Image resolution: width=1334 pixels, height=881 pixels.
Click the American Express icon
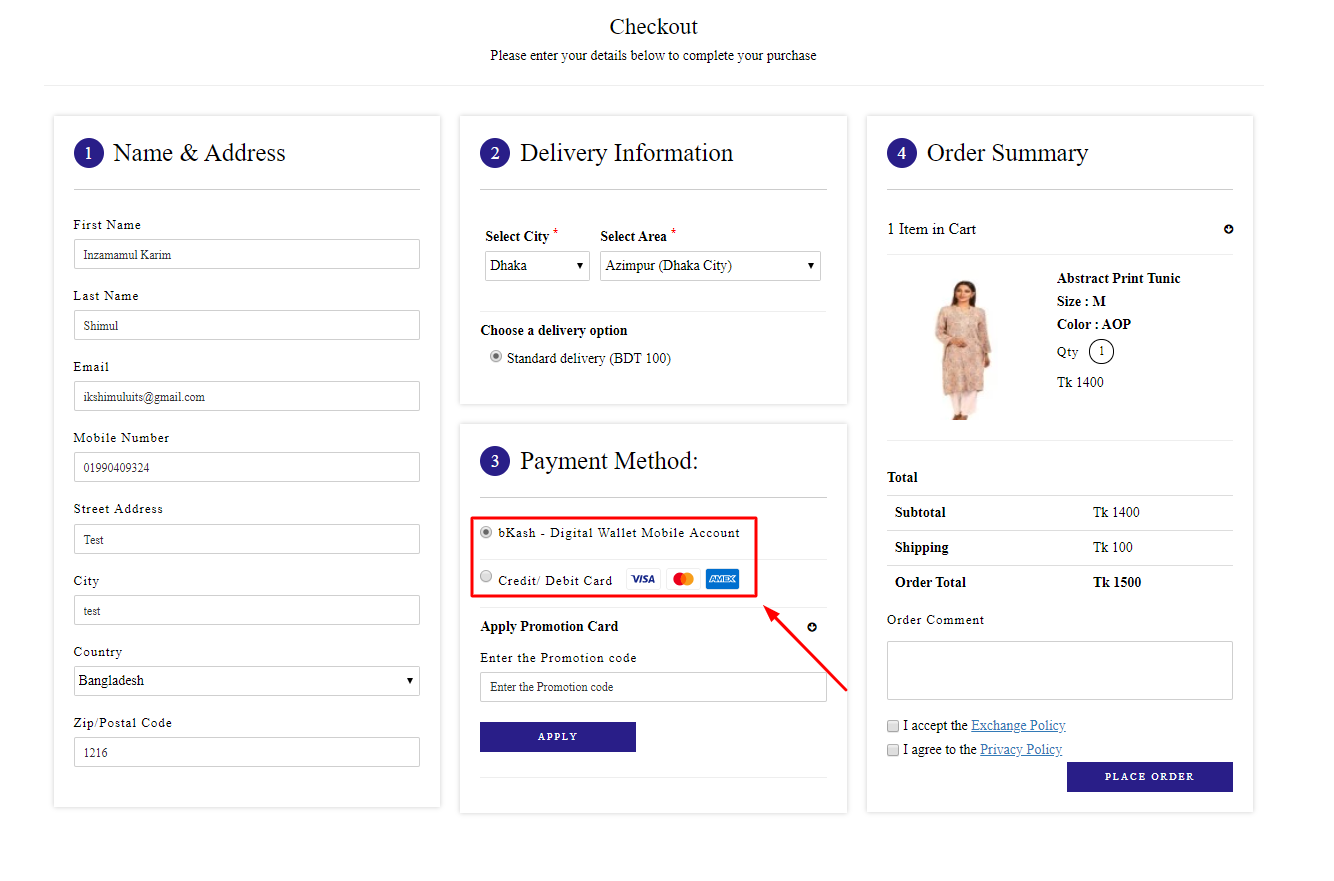click(x=722, y=579)
